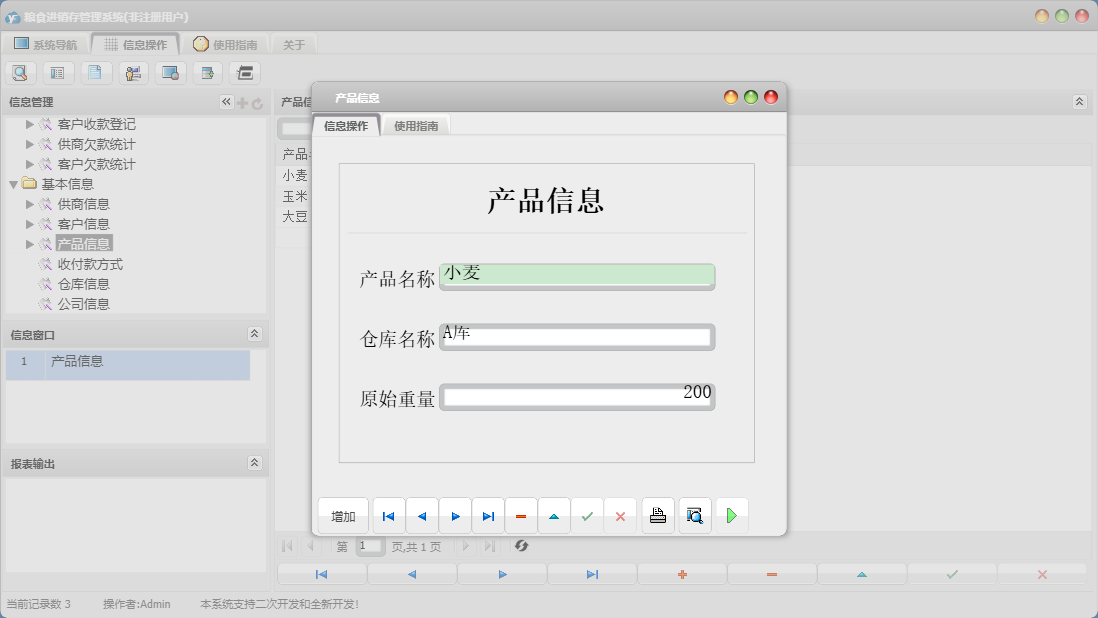Delete the record using the red minus icon
Viewport: 1098px width, 618px height.
521,515
